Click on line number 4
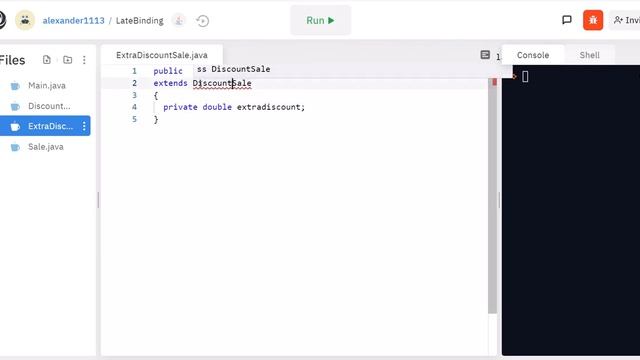Screen dimensions: 640x360 [134, 107]
